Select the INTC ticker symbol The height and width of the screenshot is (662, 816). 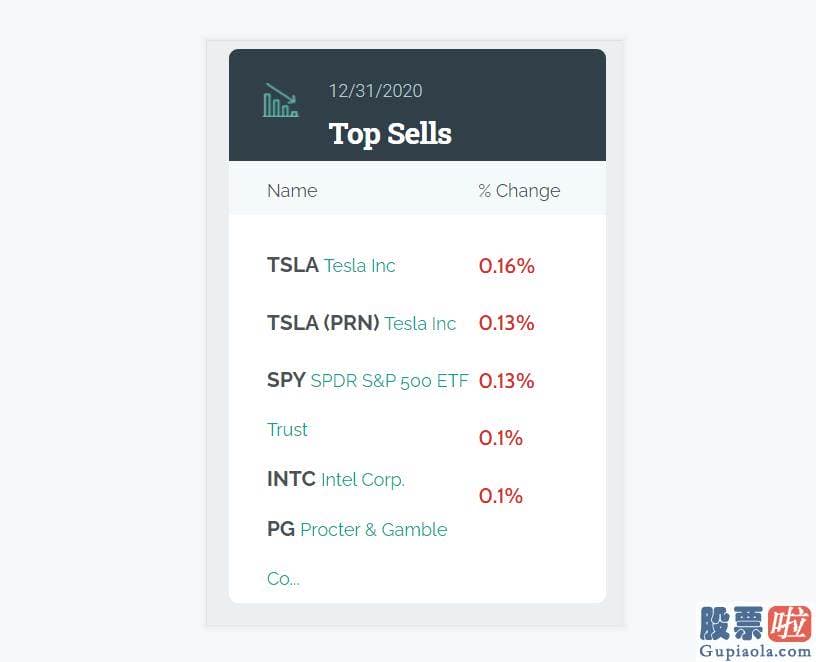[291, 479]
